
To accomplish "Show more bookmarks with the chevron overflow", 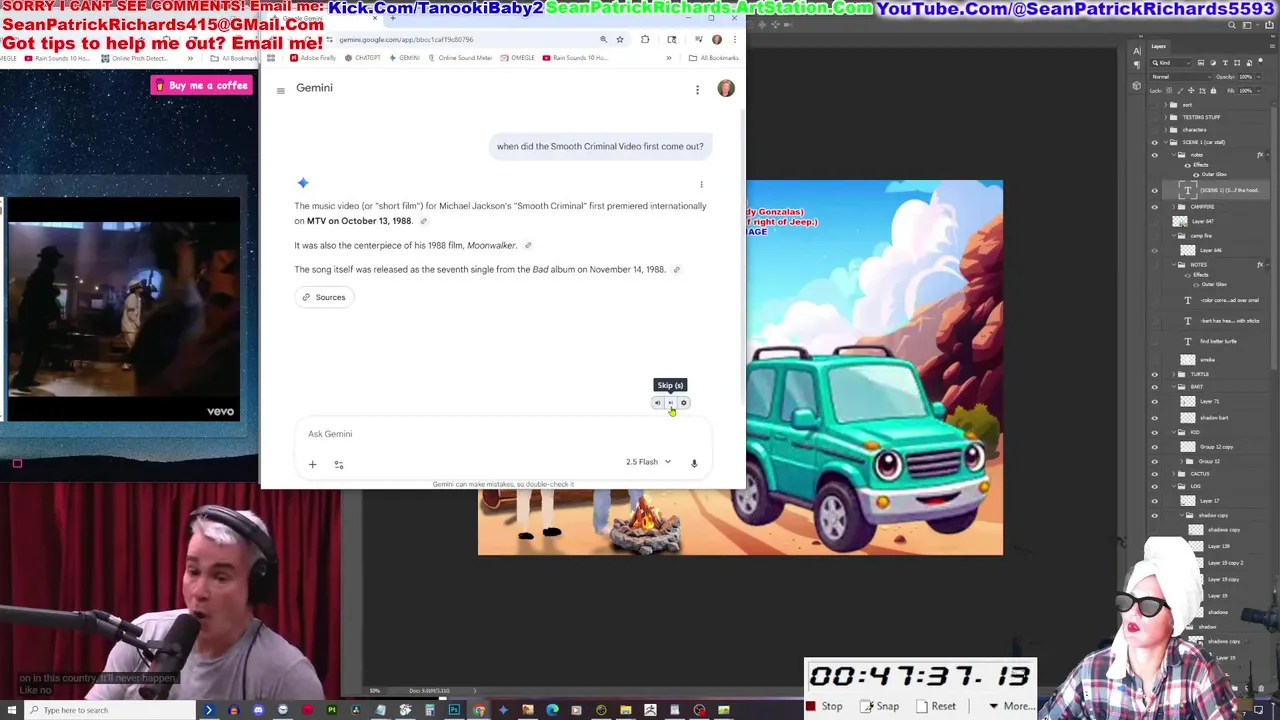I will [669, 58].
